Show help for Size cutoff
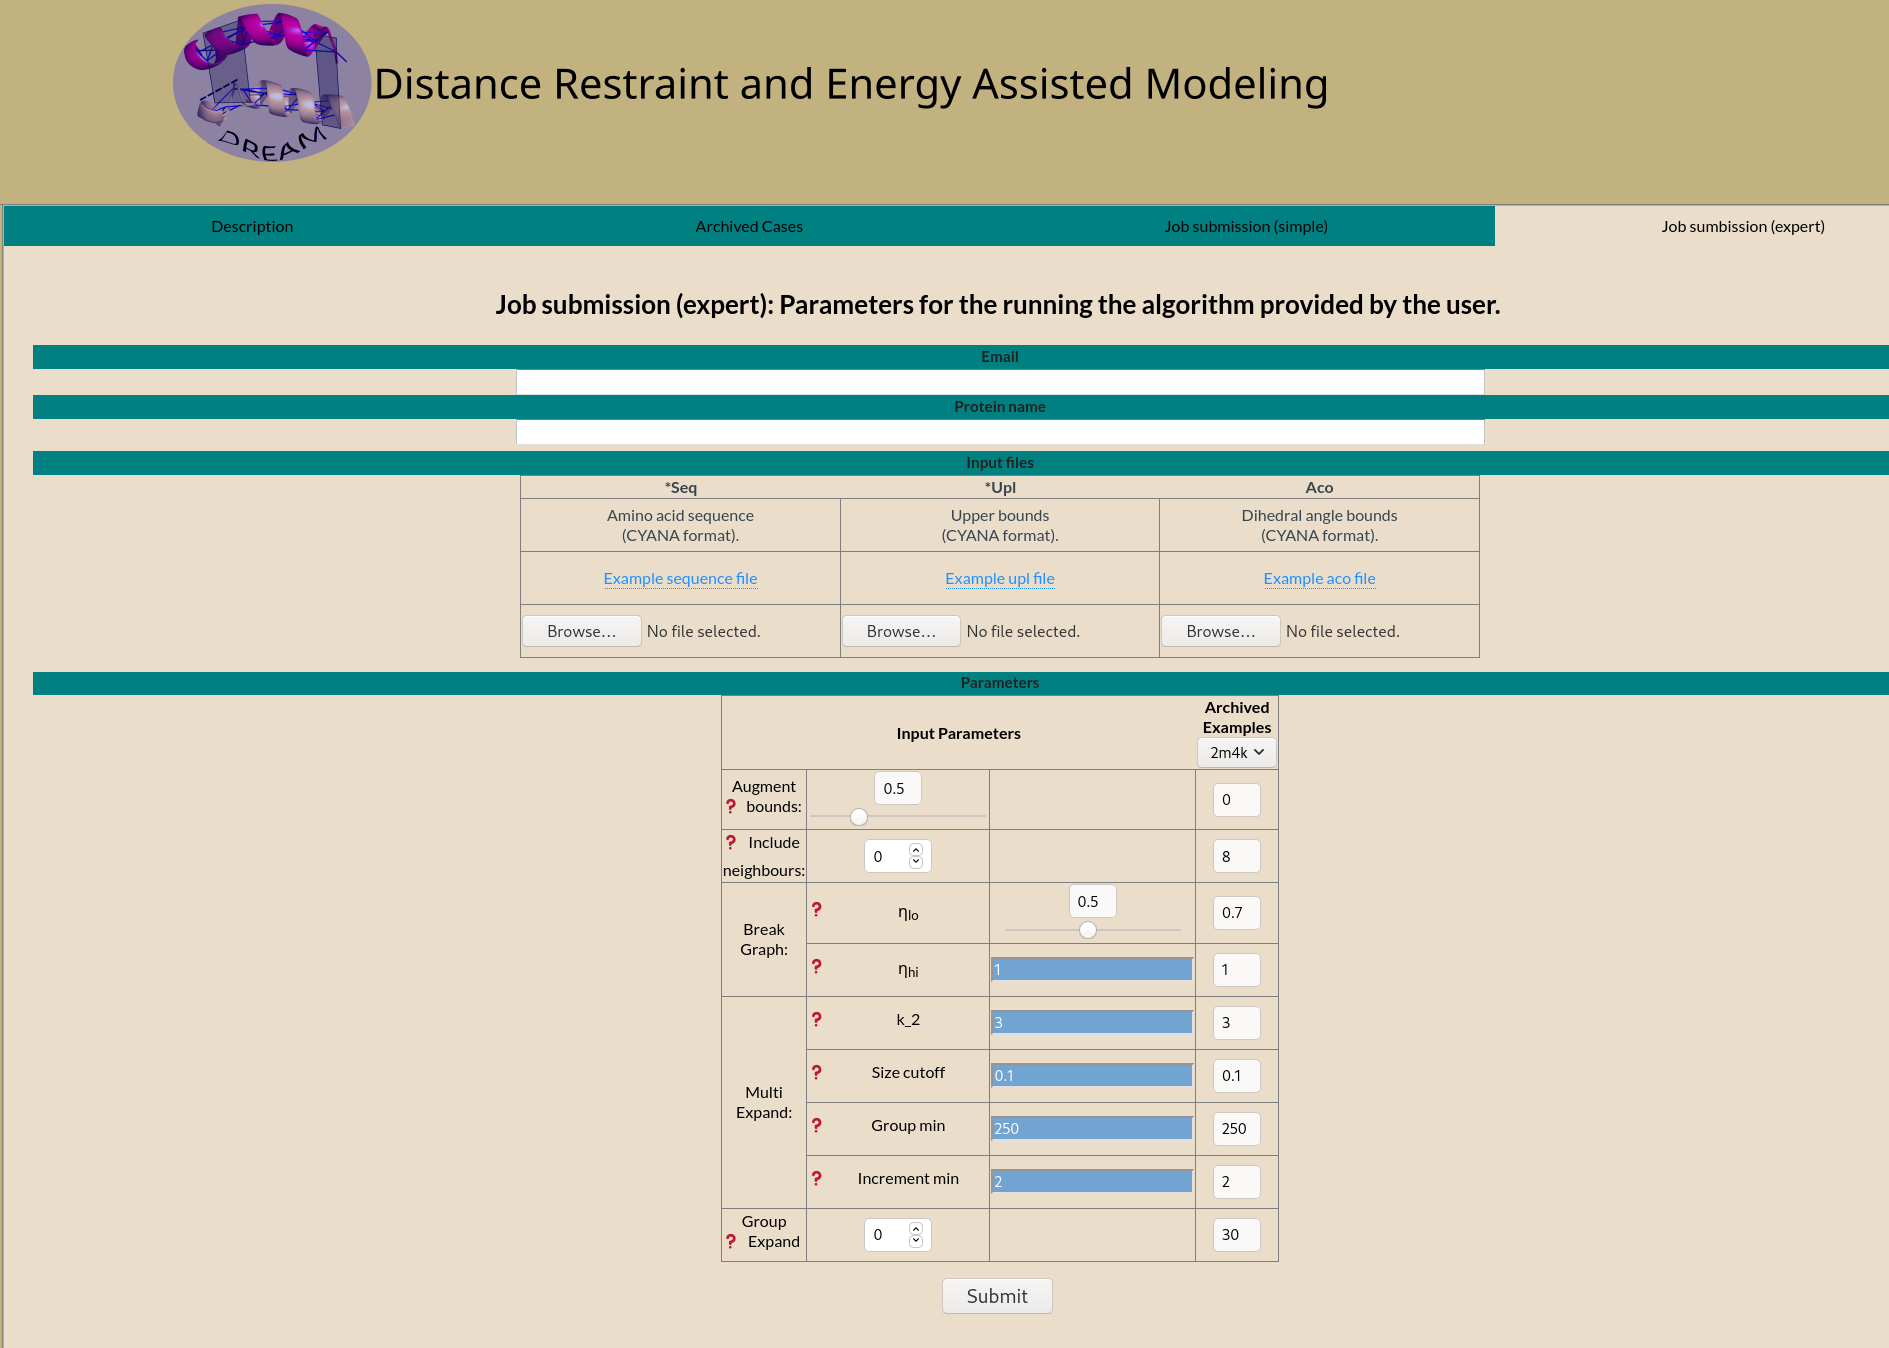Viewport: 1889px width, 1348px height. [x=817, y=1072]
